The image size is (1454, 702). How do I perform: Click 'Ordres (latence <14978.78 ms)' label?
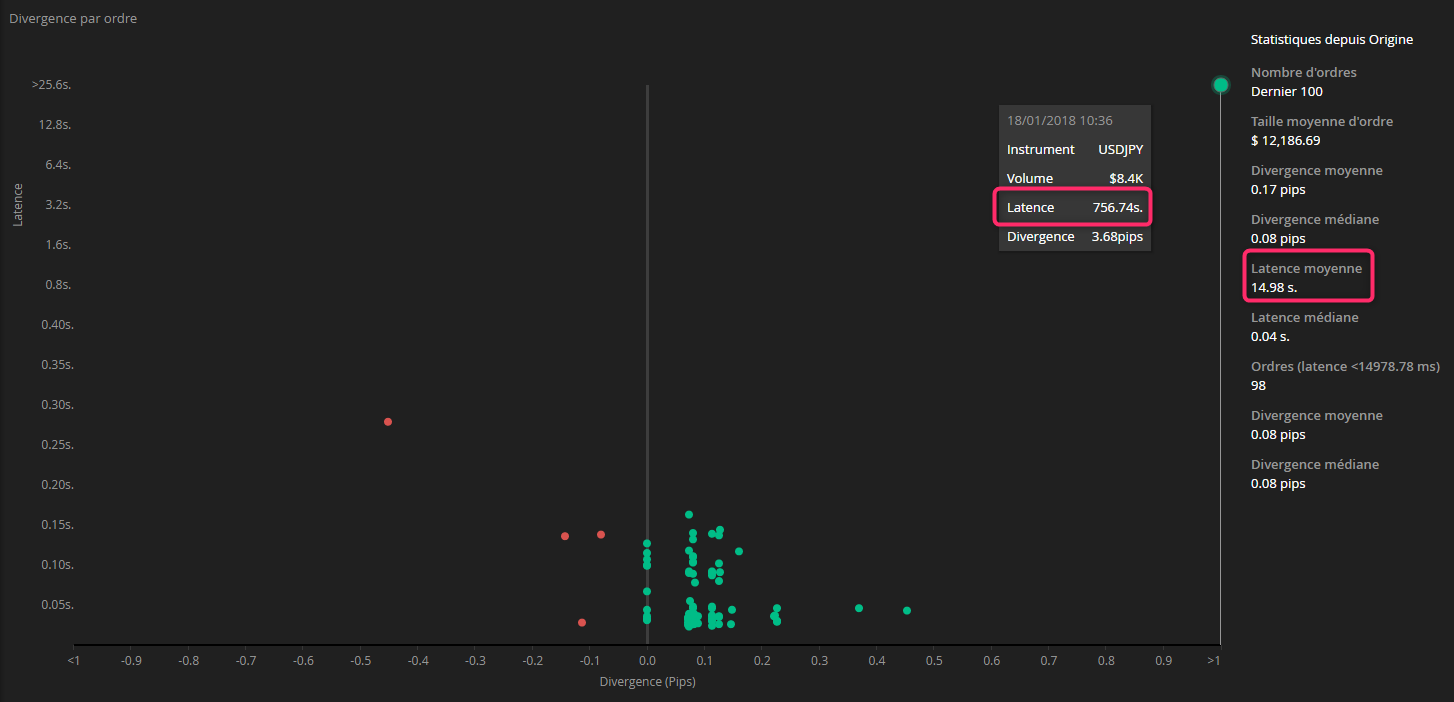click(1345, 367)
